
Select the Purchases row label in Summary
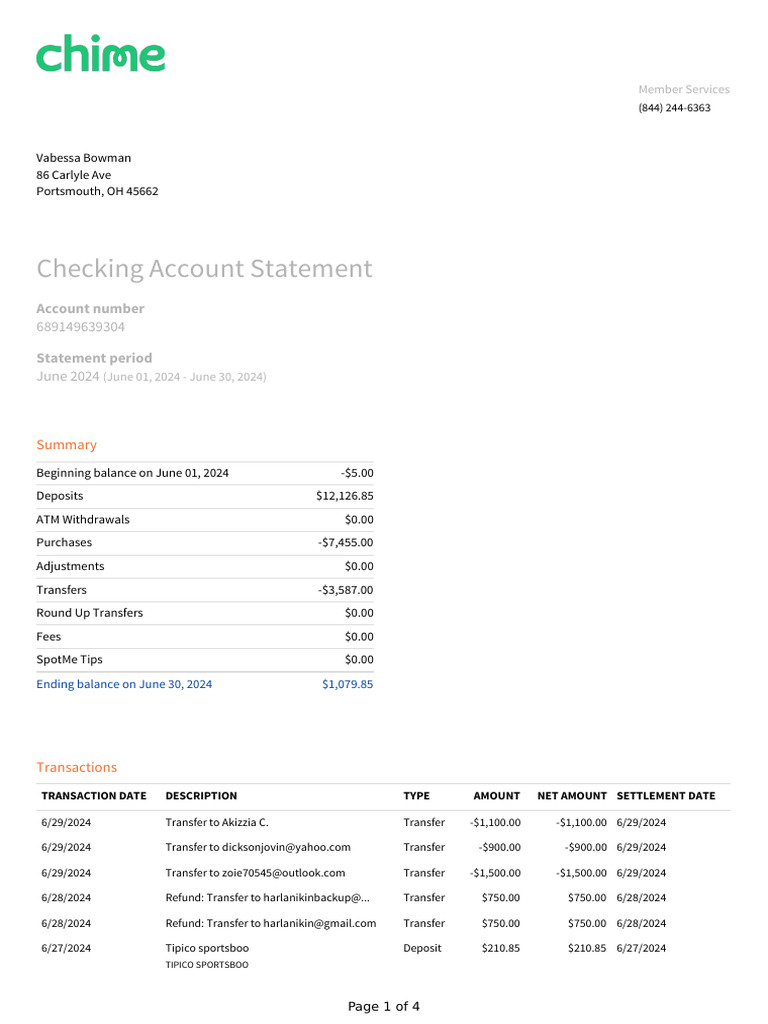(x=64, y=543)
